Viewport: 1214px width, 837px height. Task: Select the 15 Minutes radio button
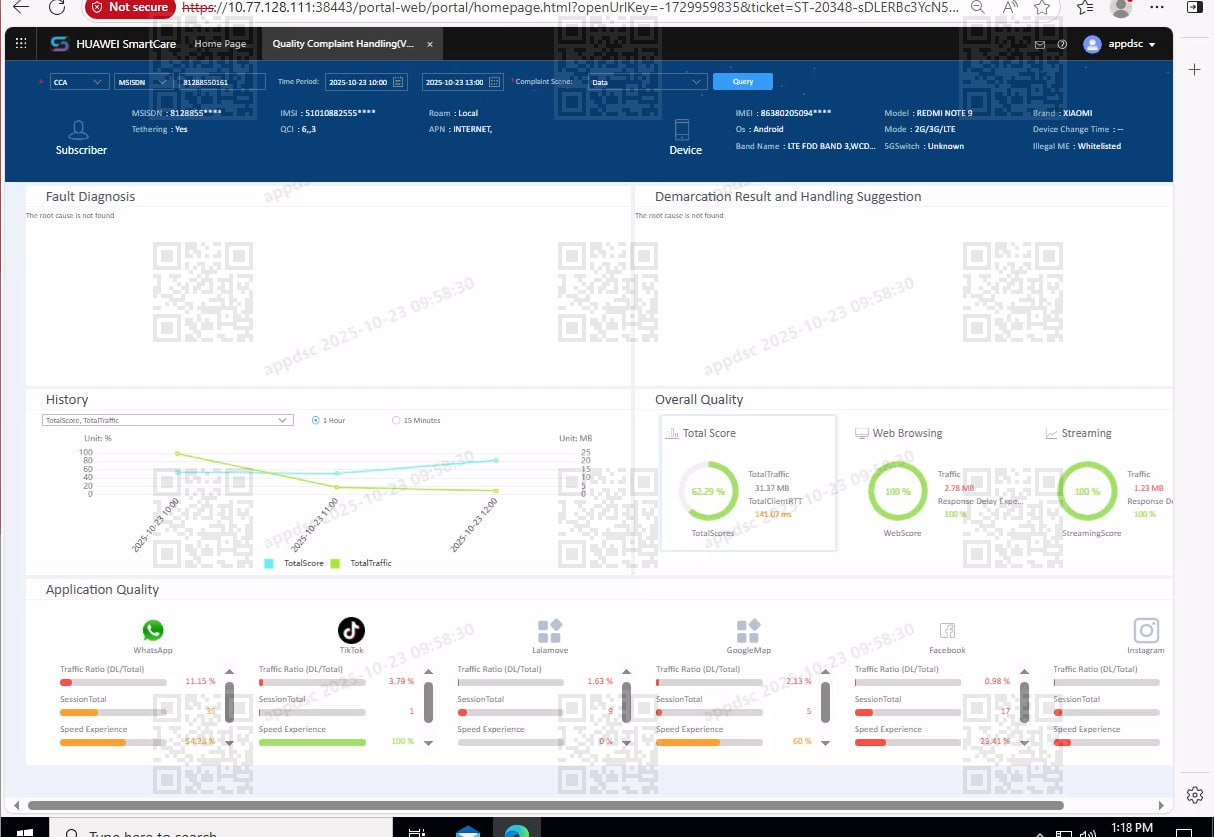pyautogui.click(x=396, y=420)
